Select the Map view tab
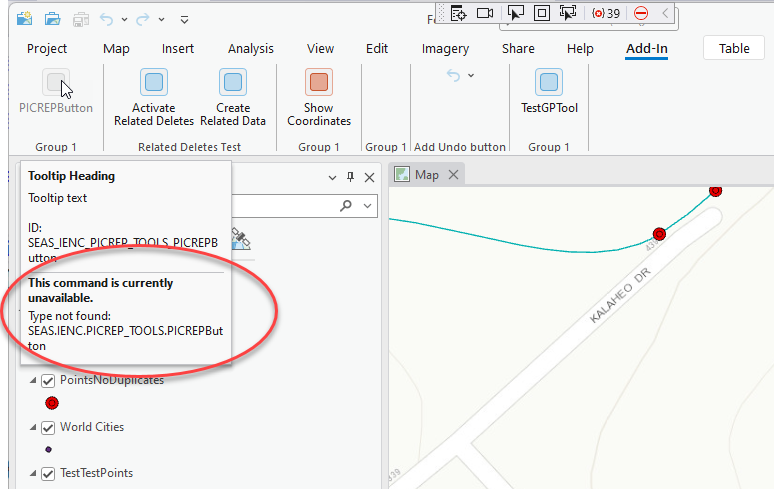 427,175
